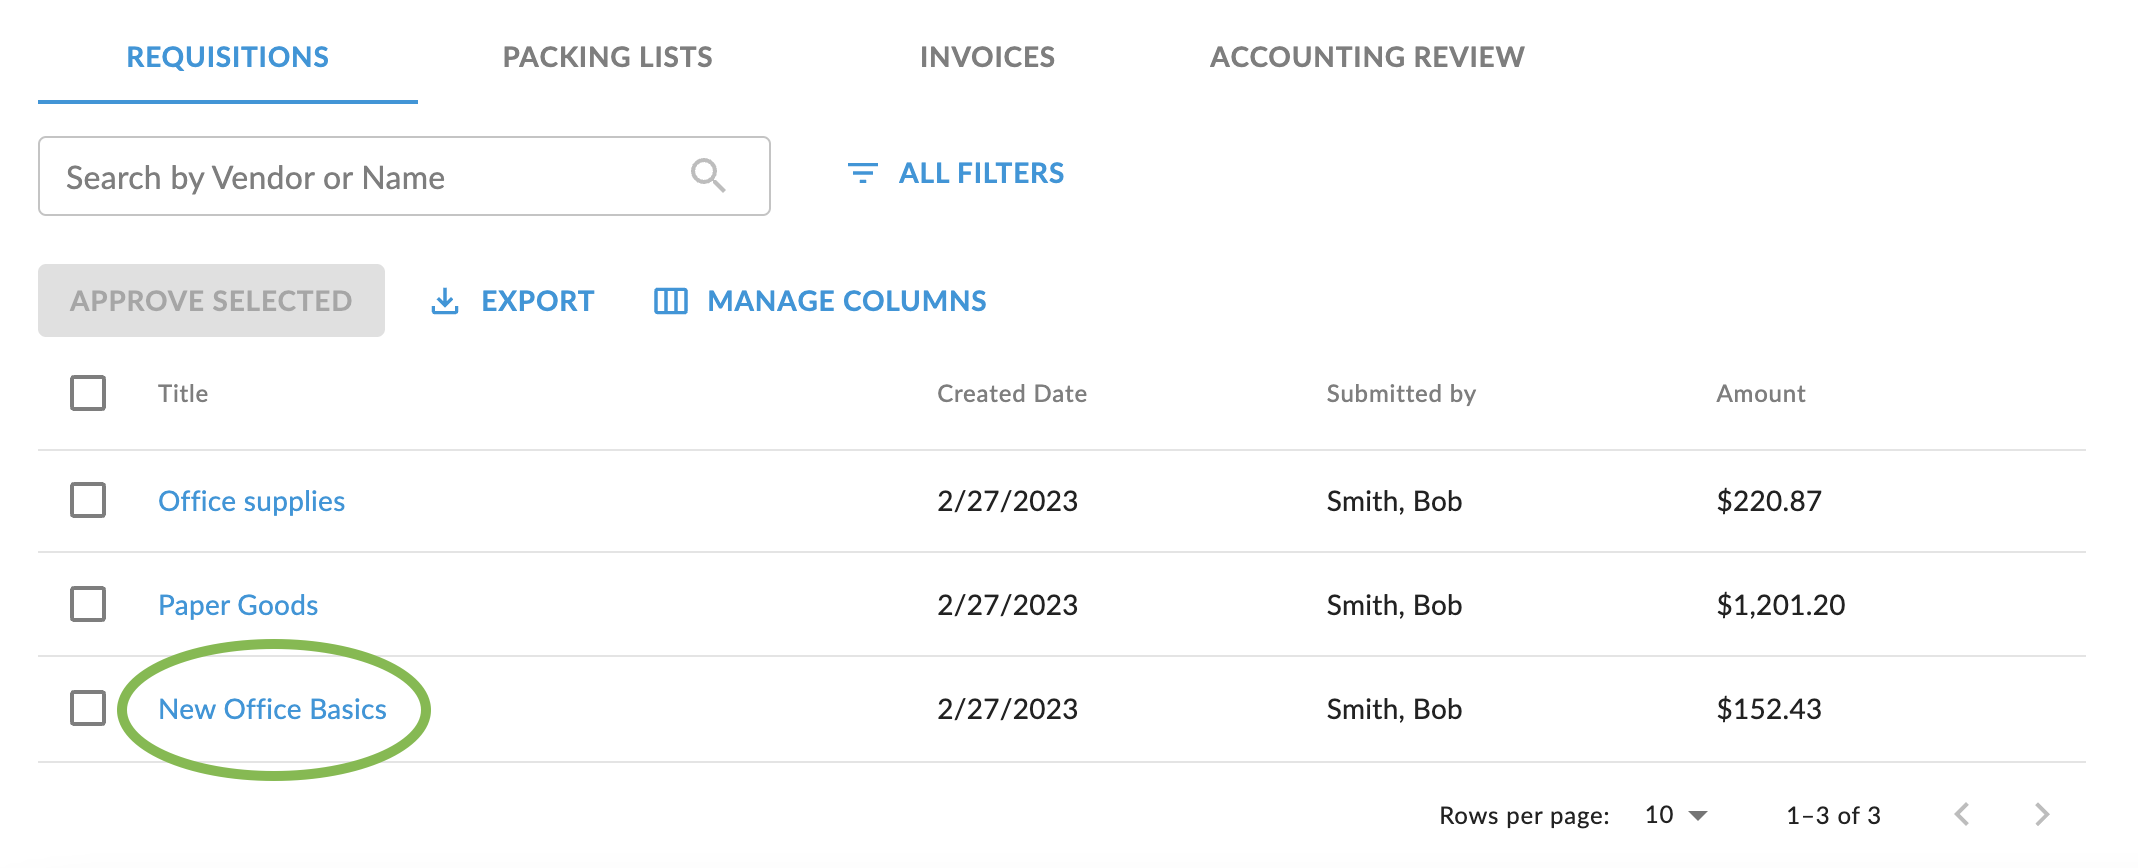2138x868 pixels.
Task: Go to next page arrow
Action: (x=2042, y=814)
